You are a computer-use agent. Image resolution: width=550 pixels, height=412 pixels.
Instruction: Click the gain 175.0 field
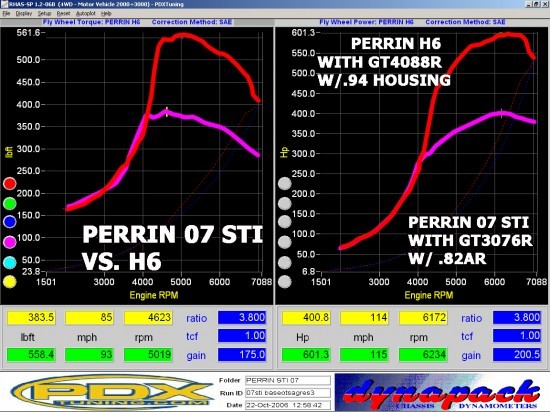[x=242, y=354]
